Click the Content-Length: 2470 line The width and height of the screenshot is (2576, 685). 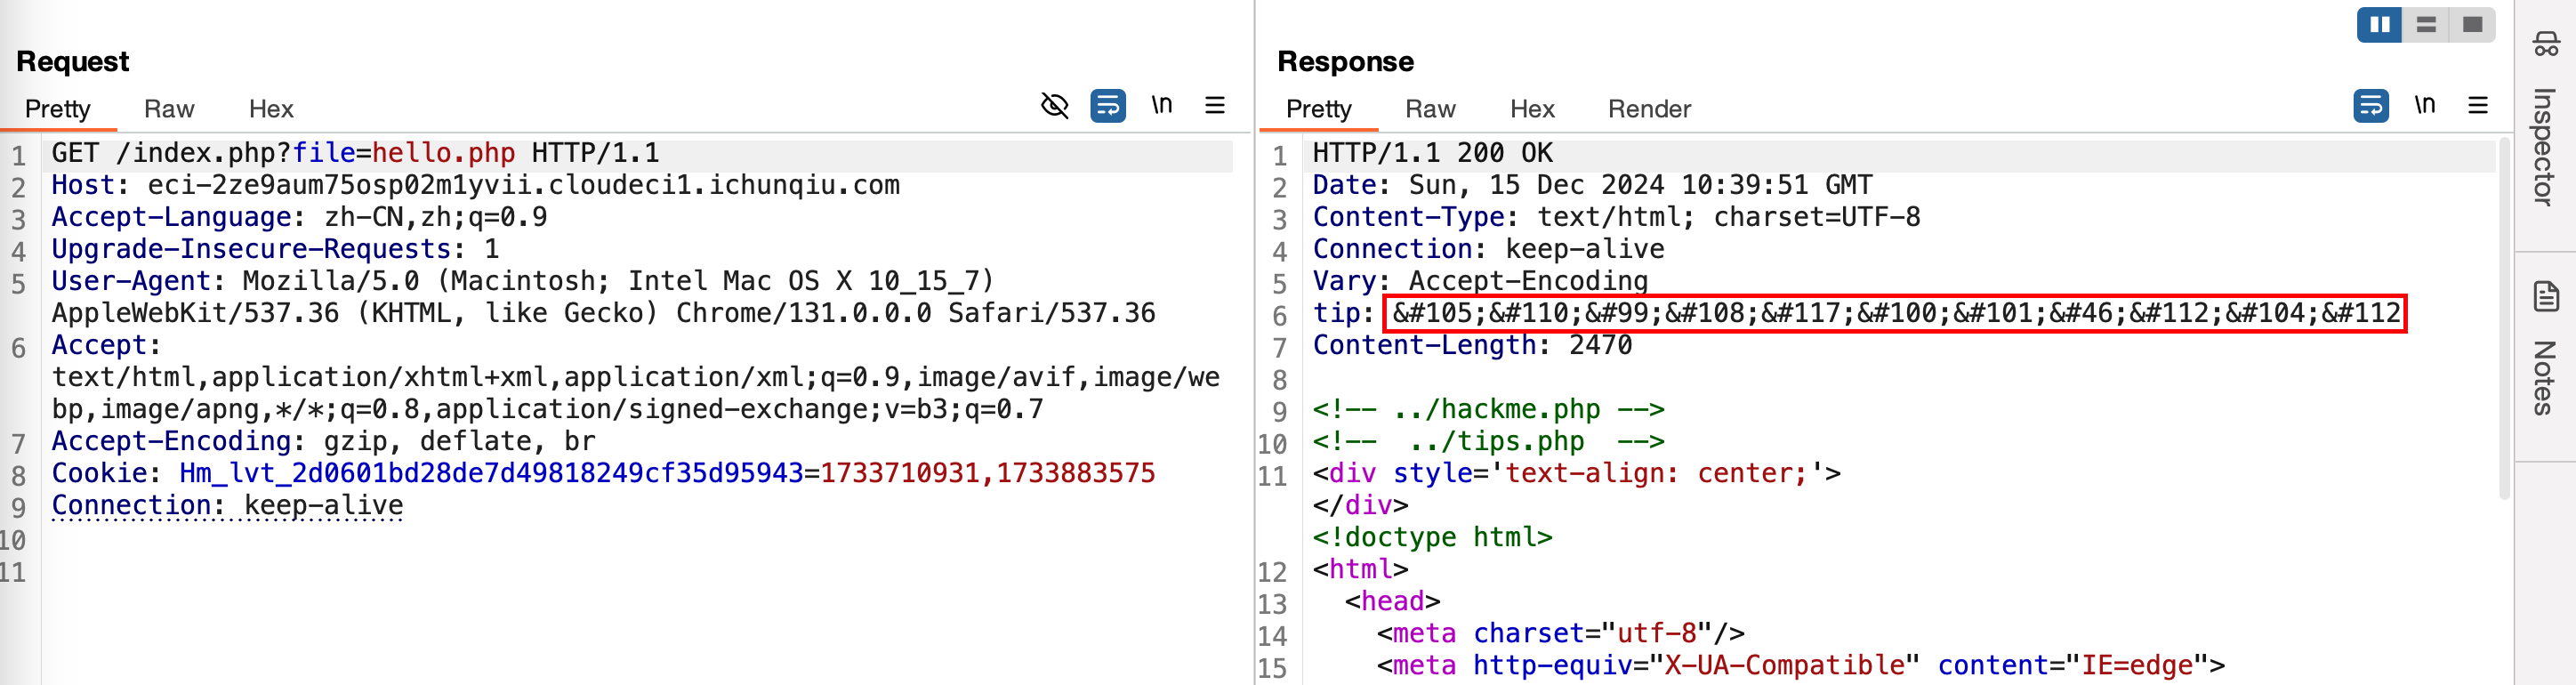(1473, 345)
